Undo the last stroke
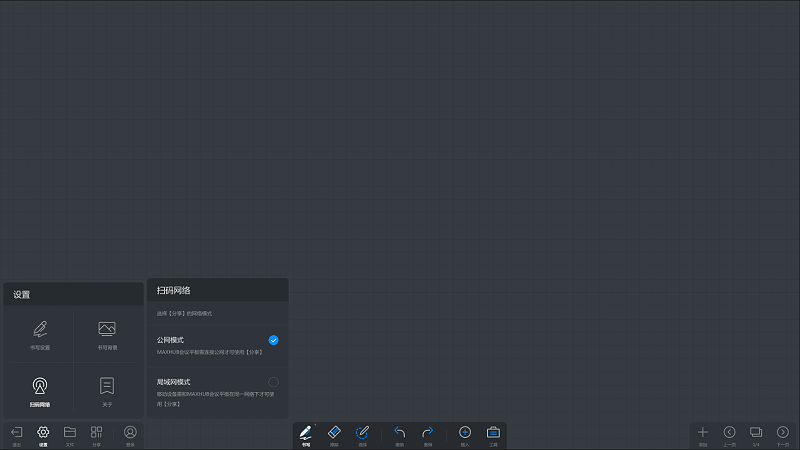Screen dimensions: 800x450 click(399, 434)
